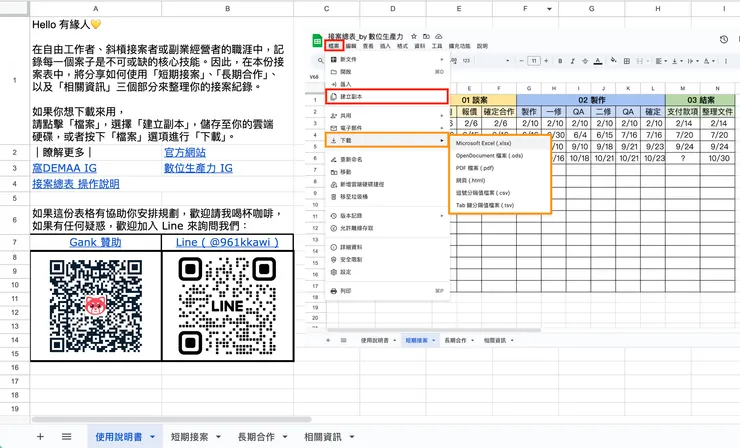
Task: Choose 共用 in the tutorial image file menu
Action: coord(387,115)
